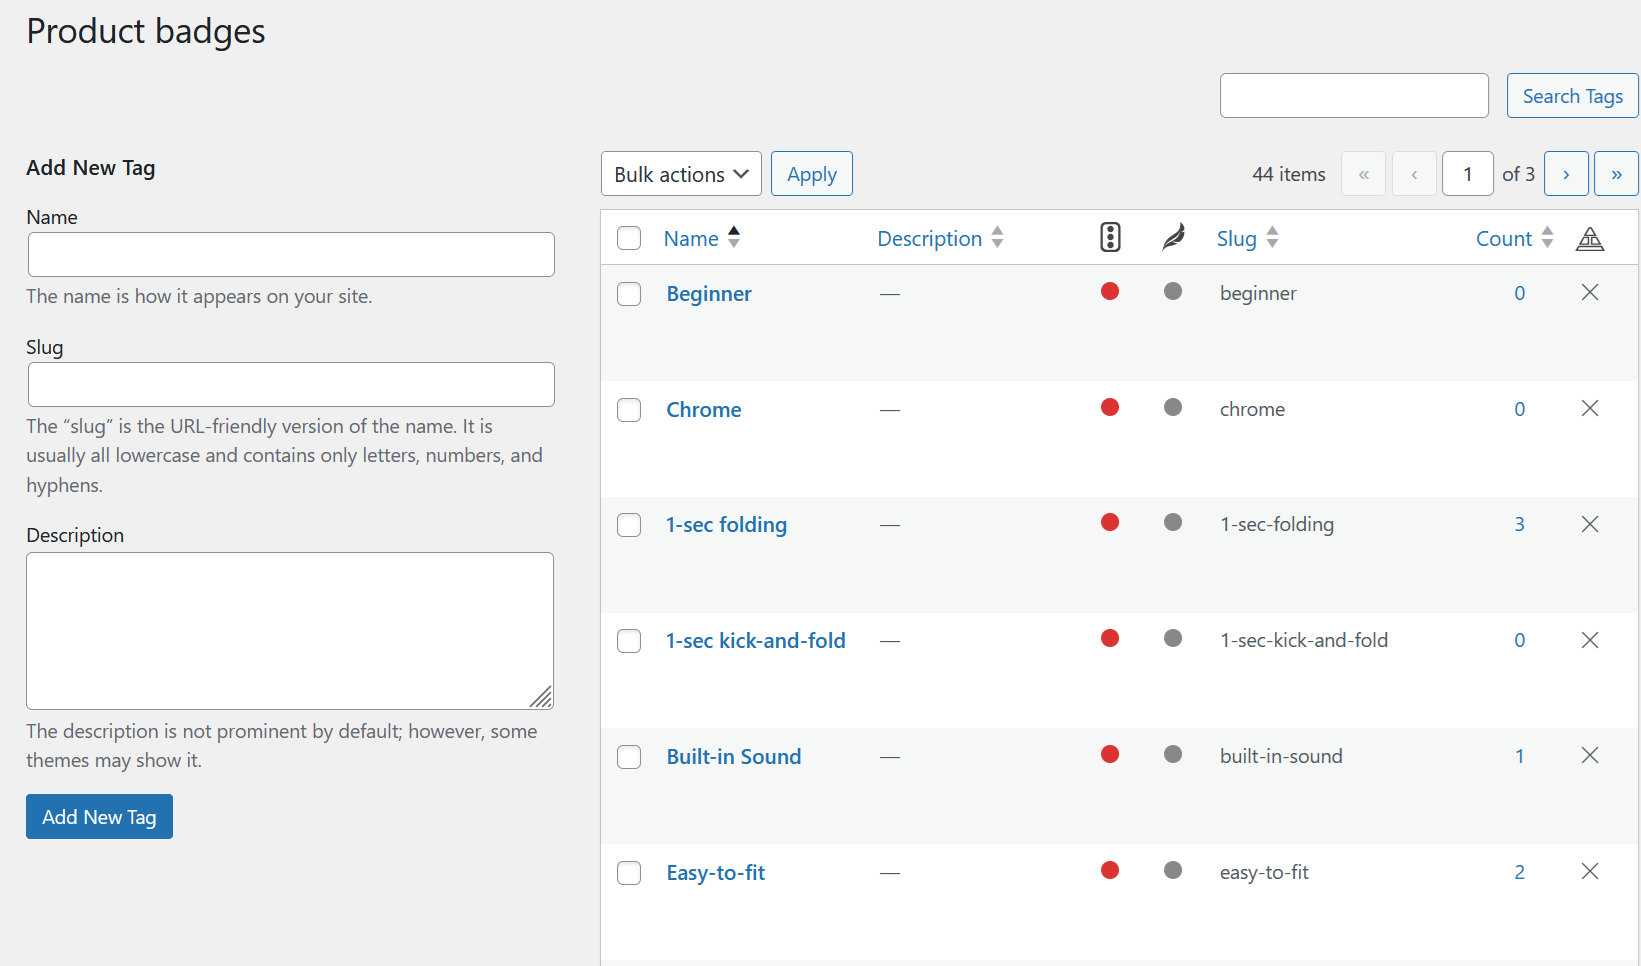
Task: Tick the Easy-to-fit checkbox
Action: (629, 873)
